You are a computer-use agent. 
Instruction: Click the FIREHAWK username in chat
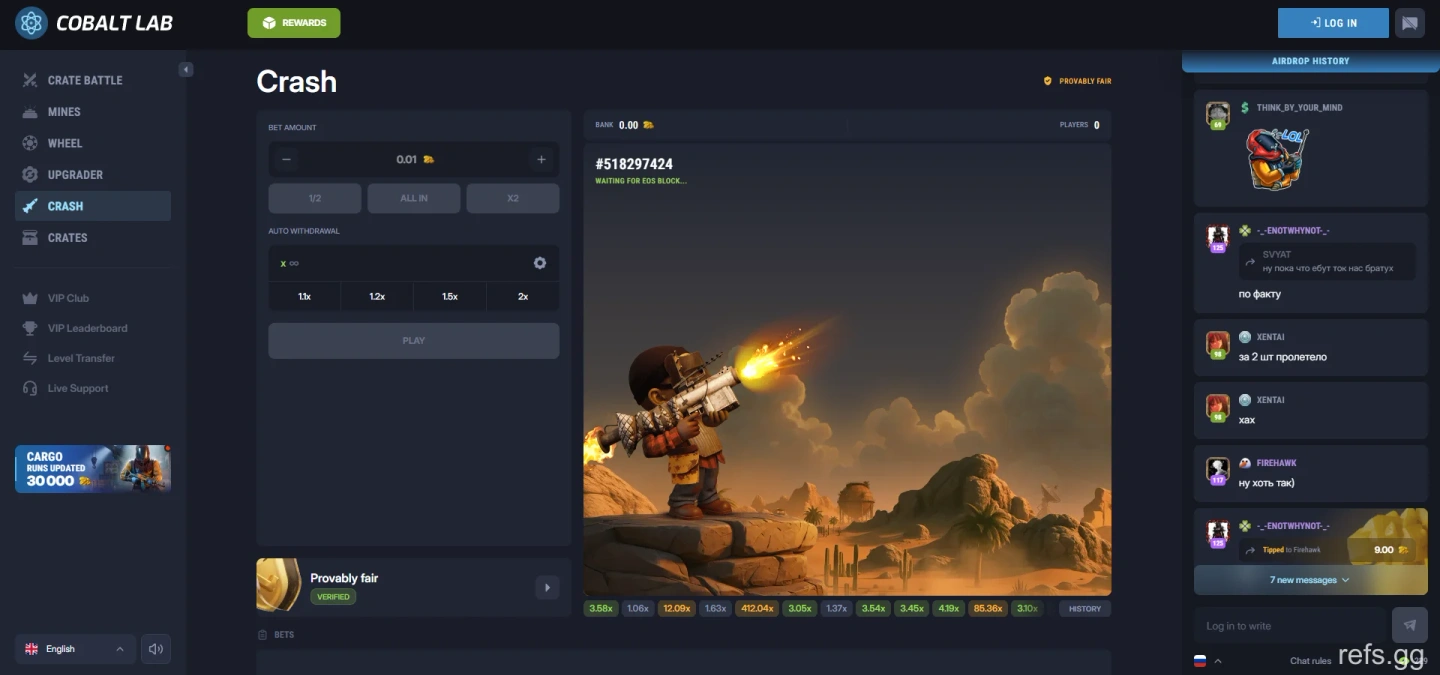1277,463
